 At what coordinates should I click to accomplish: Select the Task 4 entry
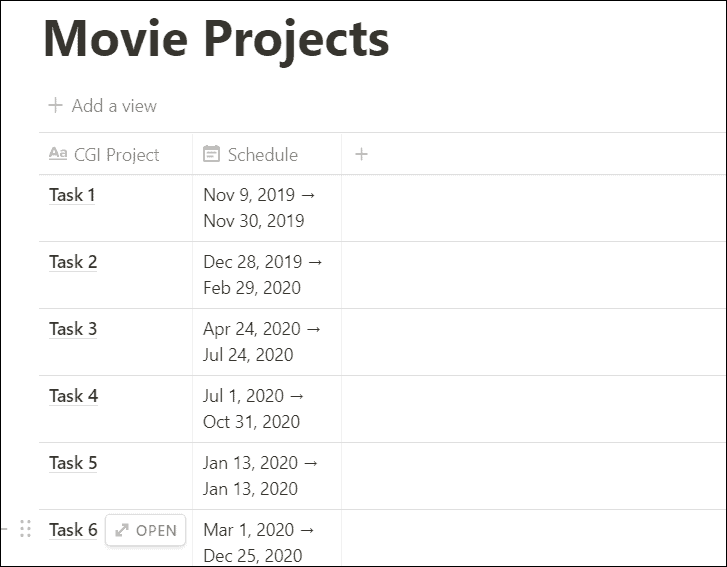click(73, 396)
